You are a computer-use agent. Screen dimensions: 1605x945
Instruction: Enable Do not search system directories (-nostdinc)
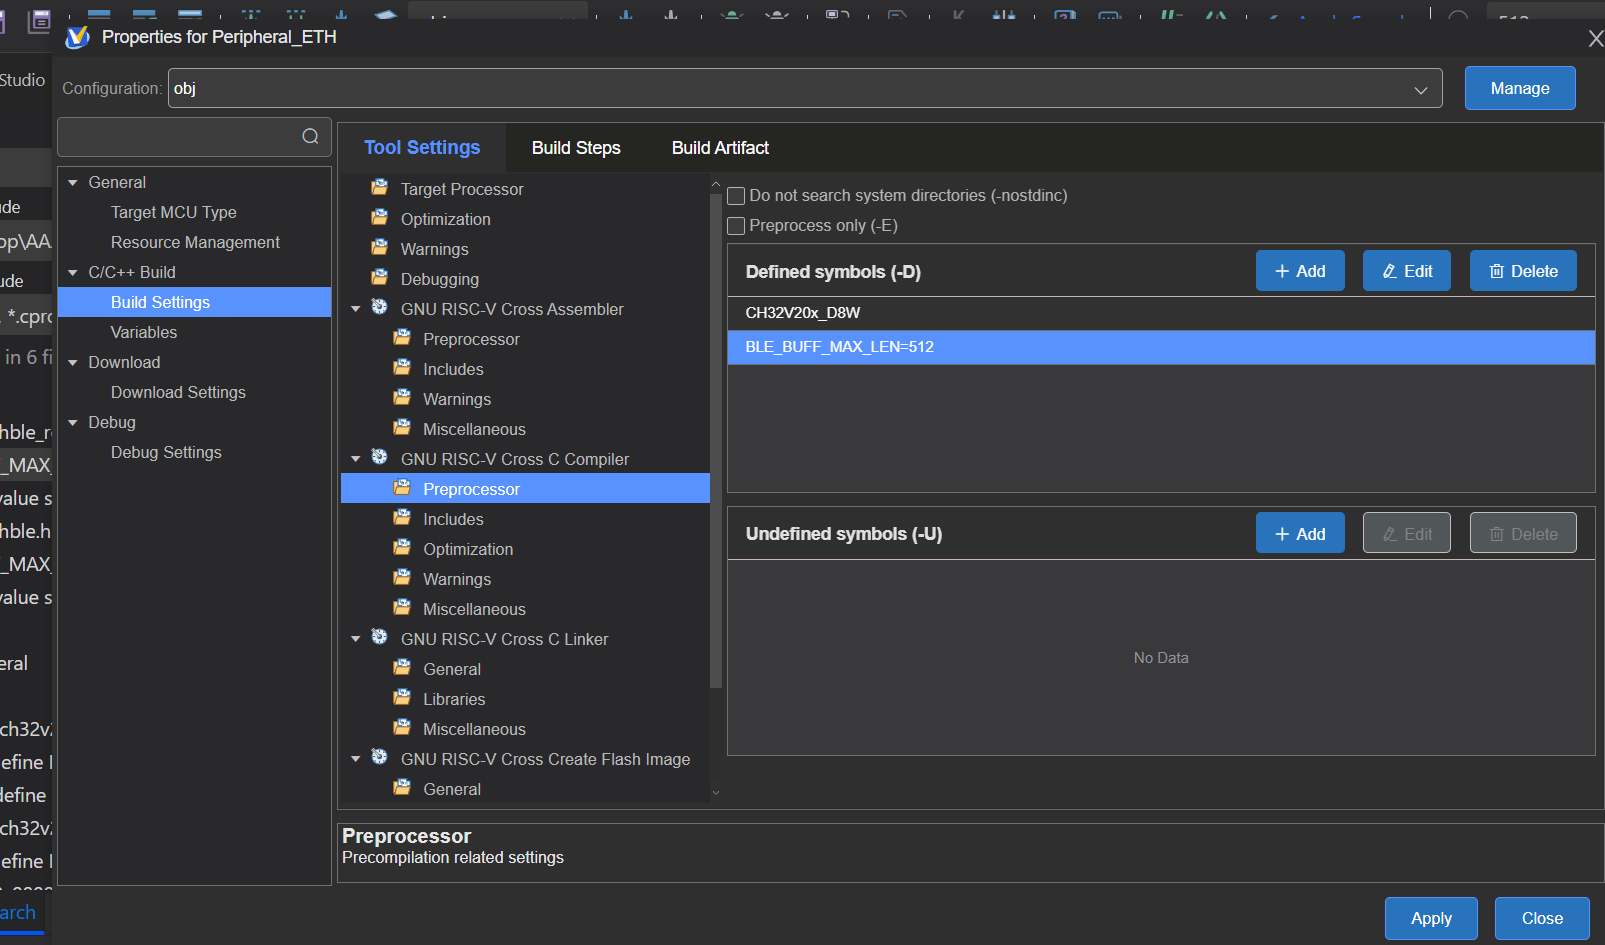[736, 196]
